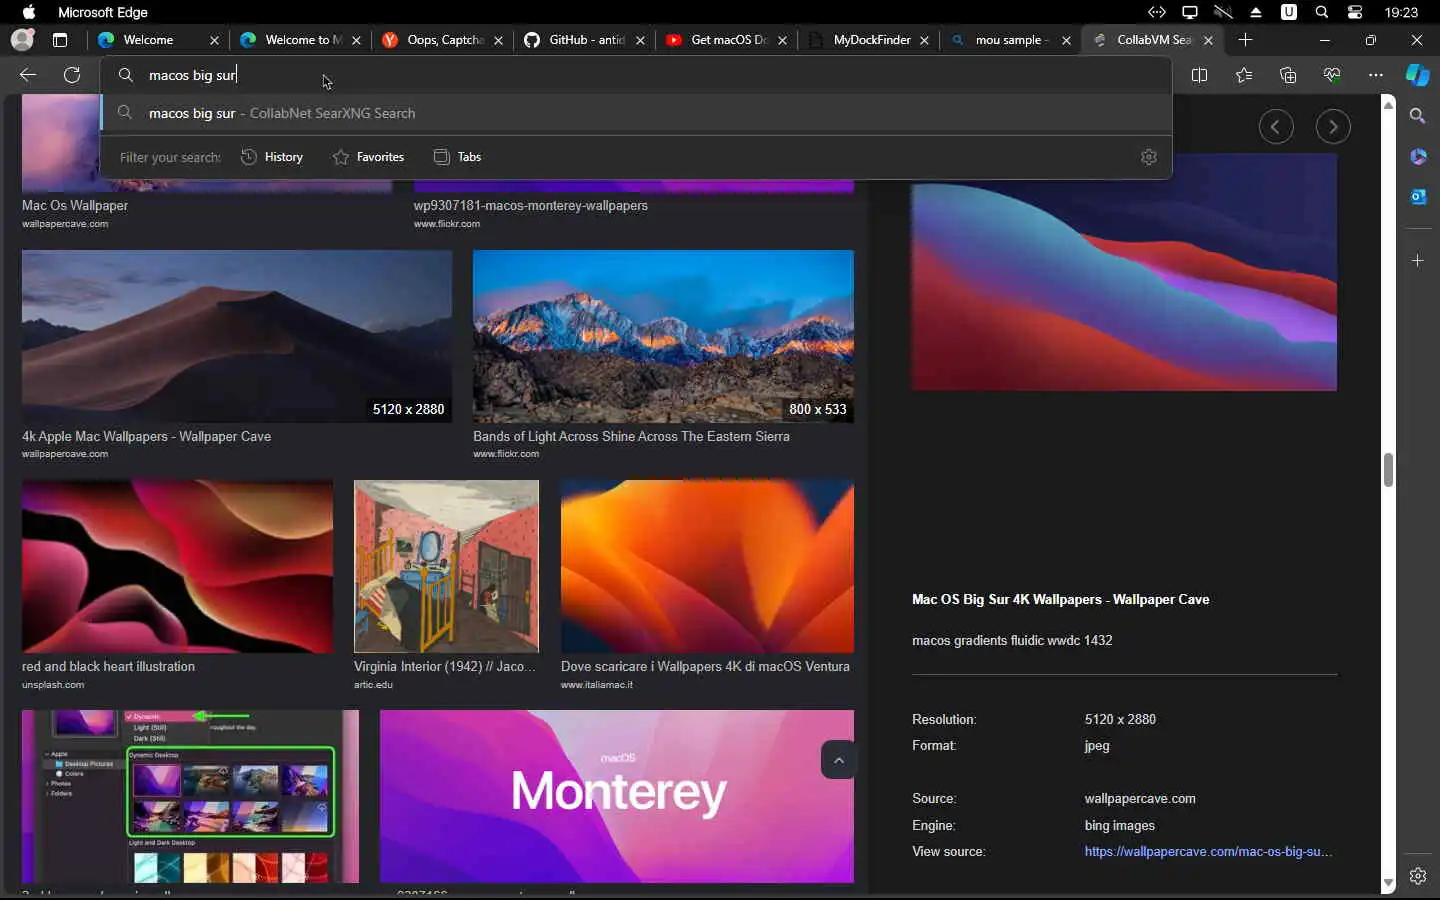Click the wp9307181-macos-monterey-wallpapers title
Viewport: 1440px width, 900px height.
(531, 205)
